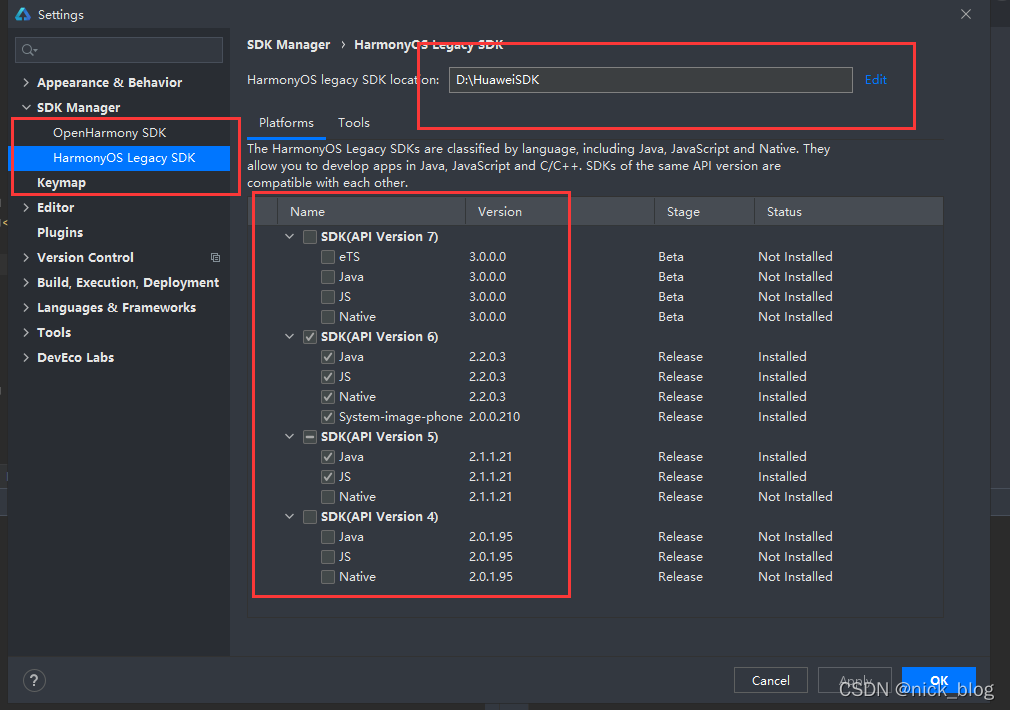Enable eTS 3.0.0.0 checkbox
Viewport: 1010px width, 710px height.
click(328, 257)
